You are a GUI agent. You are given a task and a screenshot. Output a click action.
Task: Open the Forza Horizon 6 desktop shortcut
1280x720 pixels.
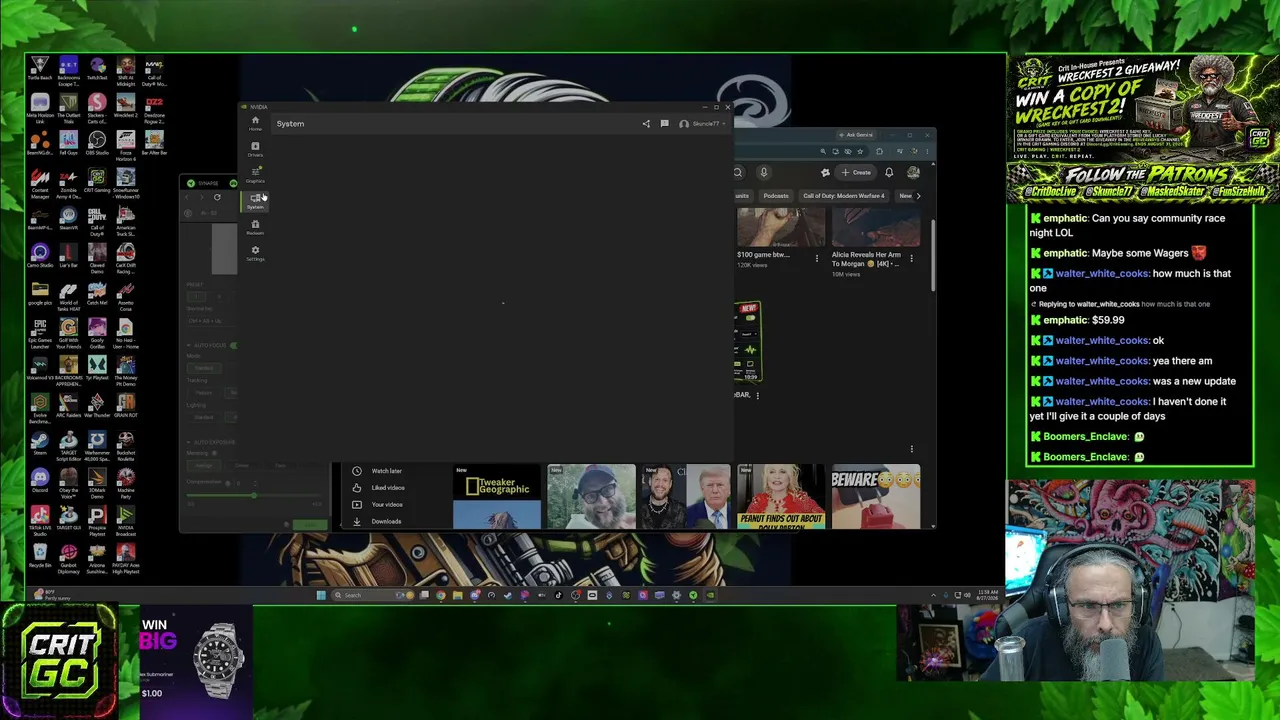click(126, 147)
